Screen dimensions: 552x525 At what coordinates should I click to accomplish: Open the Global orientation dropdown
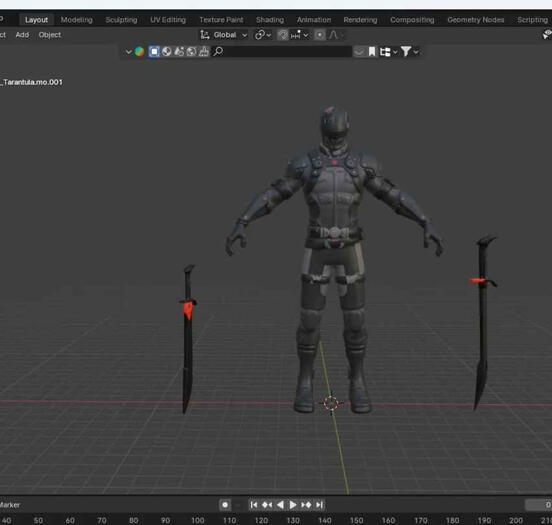[230, 35]
